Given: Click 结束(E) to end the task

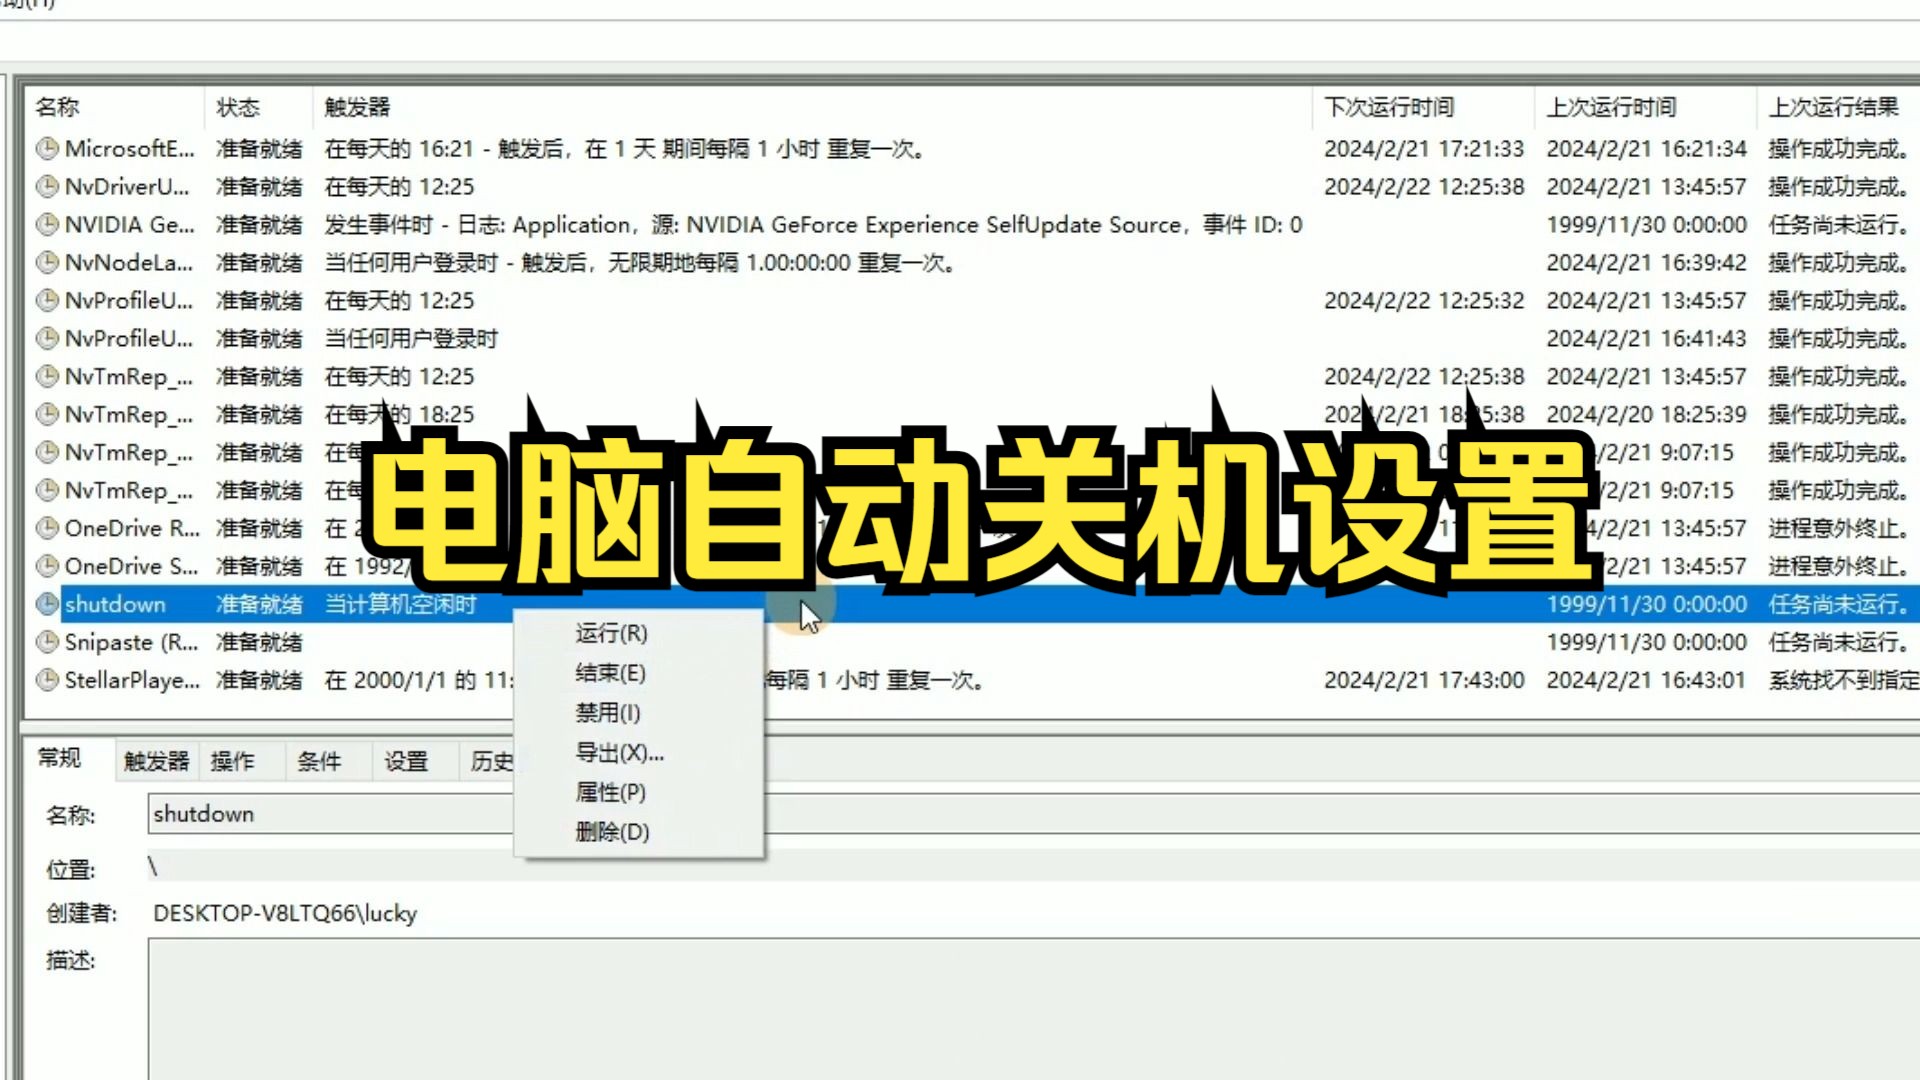Looking at the screenshot, I should coord(609,673).
